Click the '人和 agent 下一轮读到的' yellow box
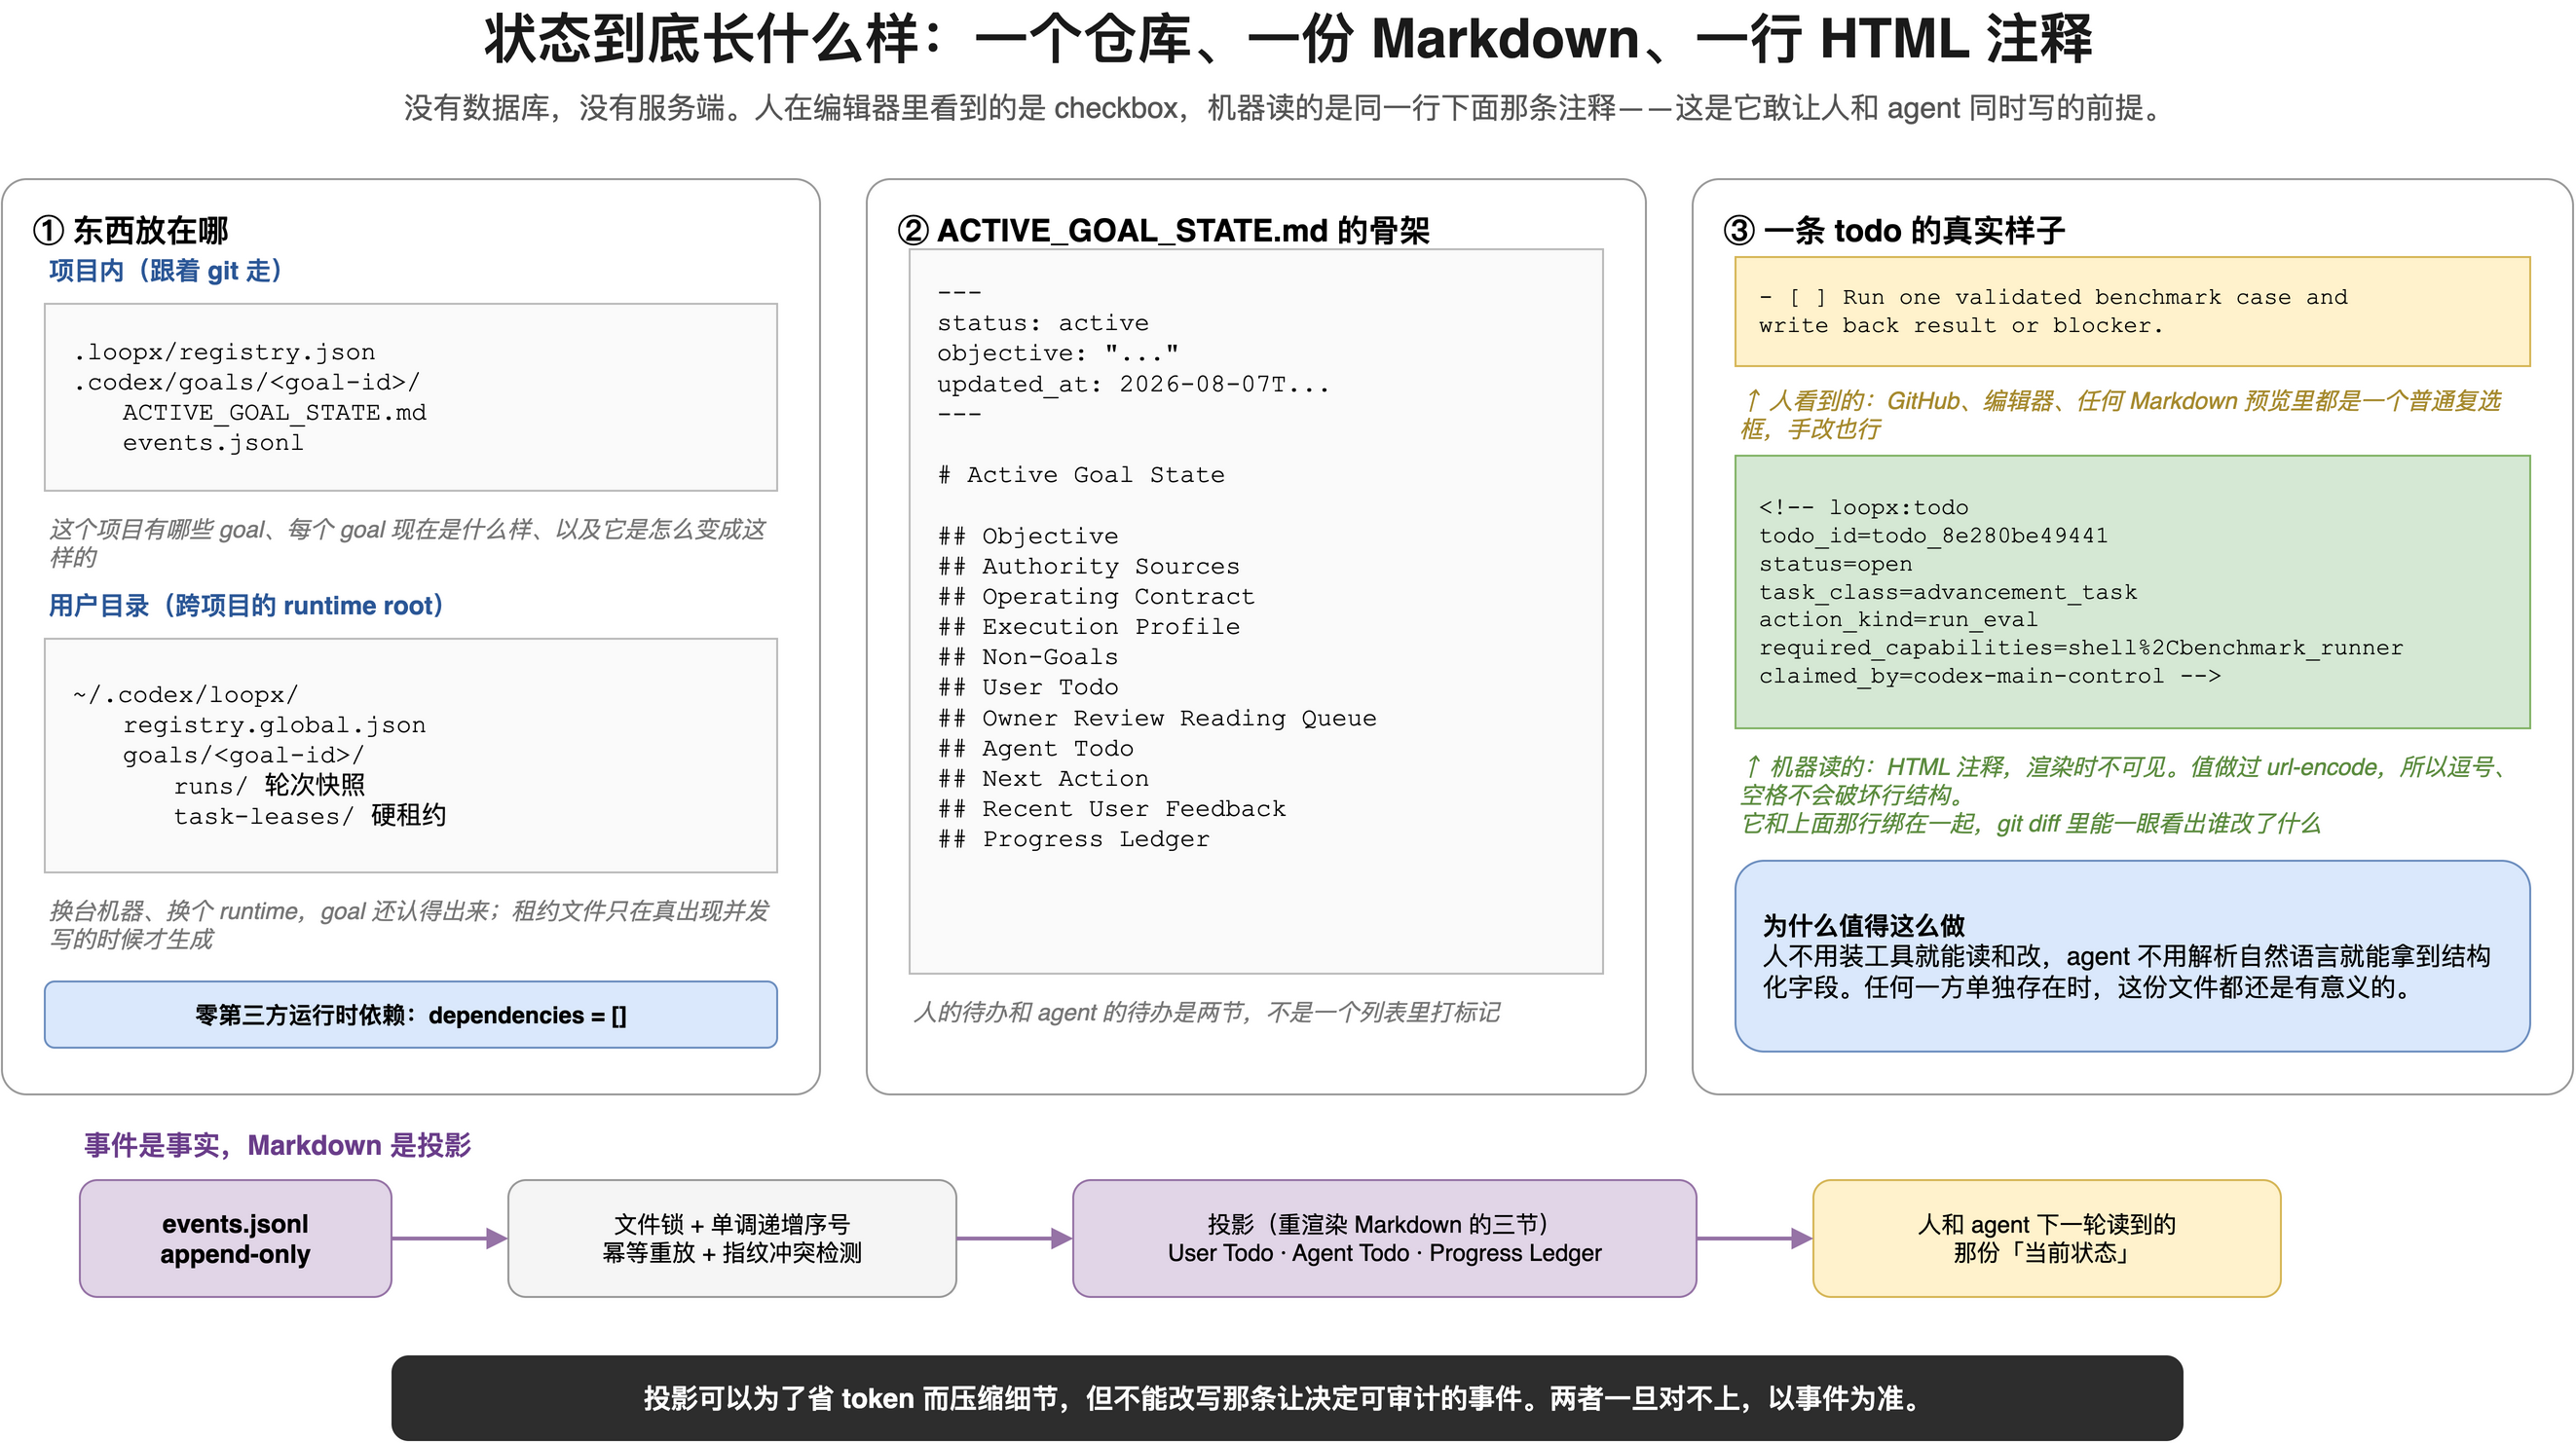The image size is (2576, 1443). click(2046, 1239)
